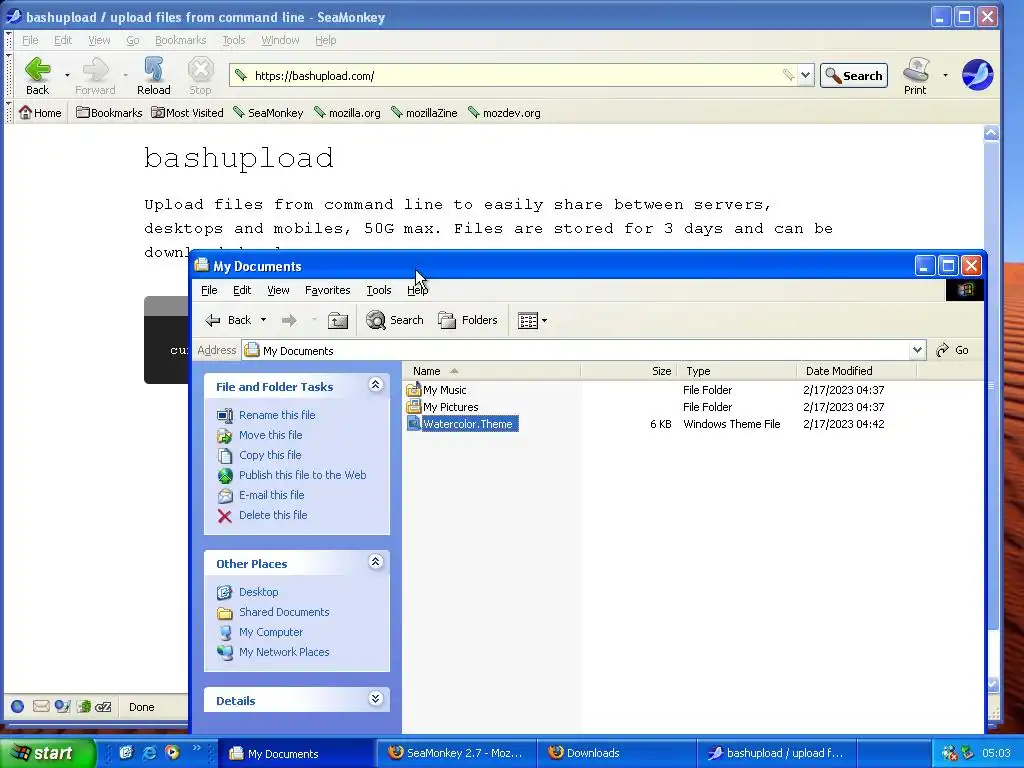1024x768 pixels.
Task: Open My Documents File menu
Action: click(209, 290)
